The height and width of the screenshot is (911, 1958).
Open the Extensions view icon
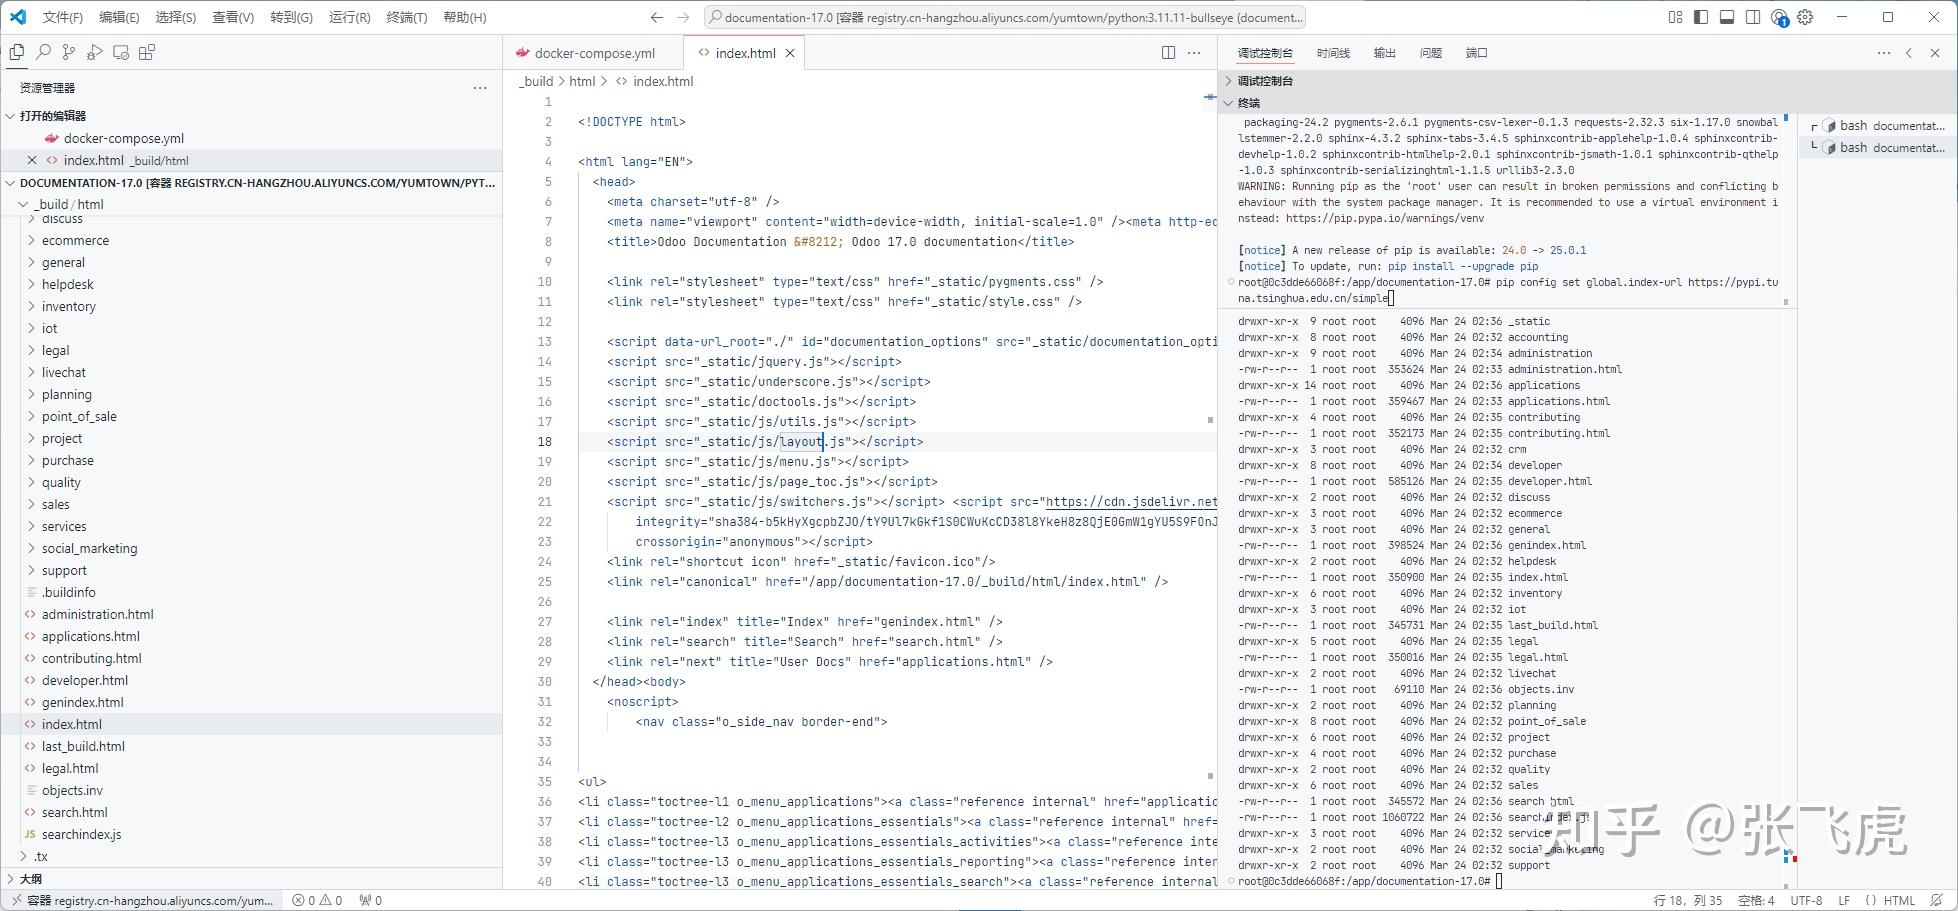tap(147, 53)
